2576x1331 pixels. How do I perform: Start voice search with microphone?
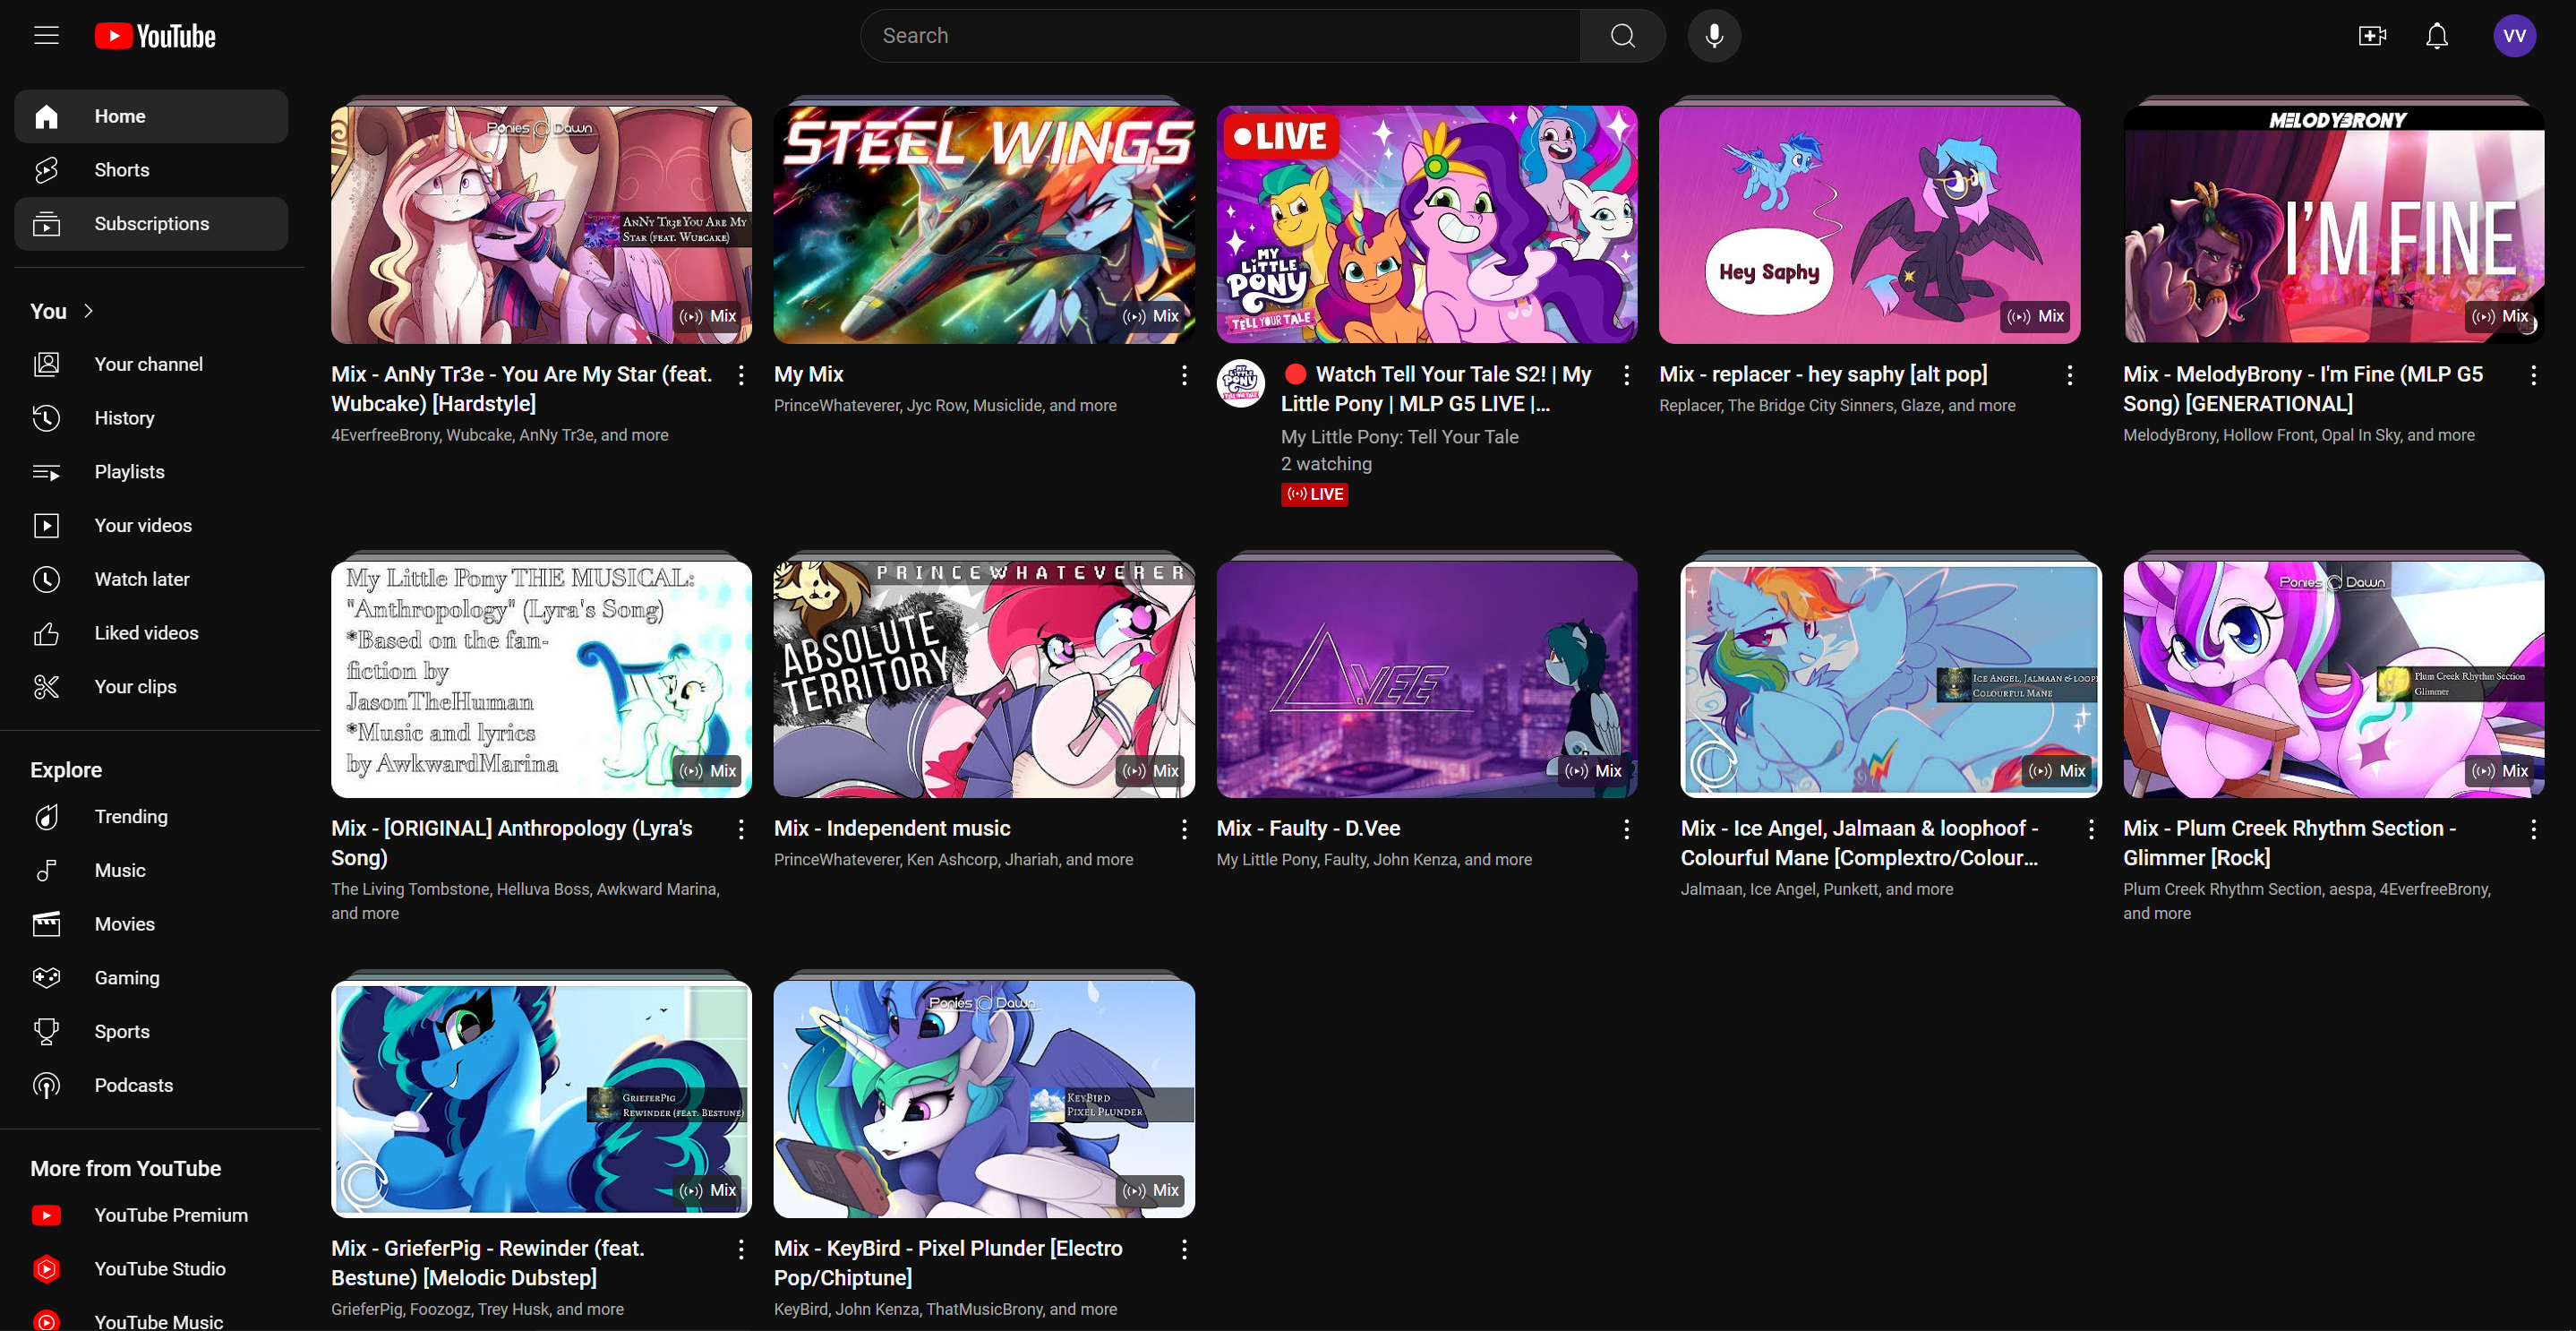tap(1714, 36)
